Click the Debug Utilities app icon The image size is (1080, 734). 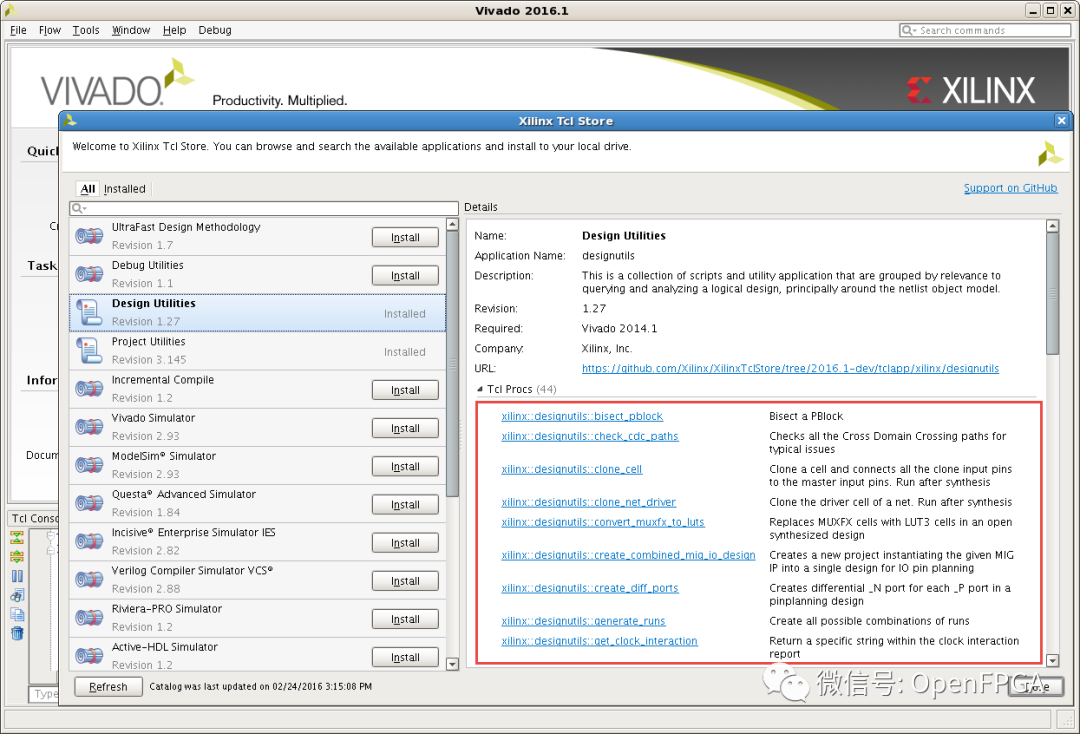click(90, 274)
